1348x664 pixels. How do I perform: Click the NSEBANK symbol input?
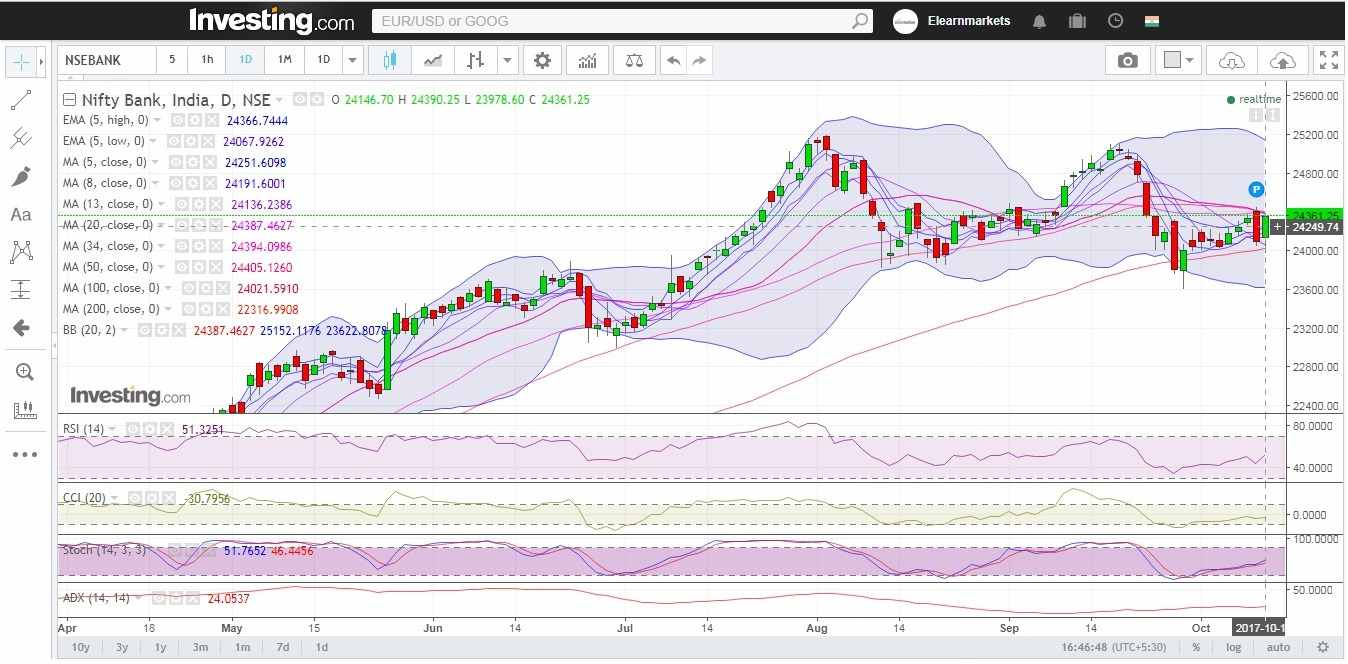(x=106, y=60)
